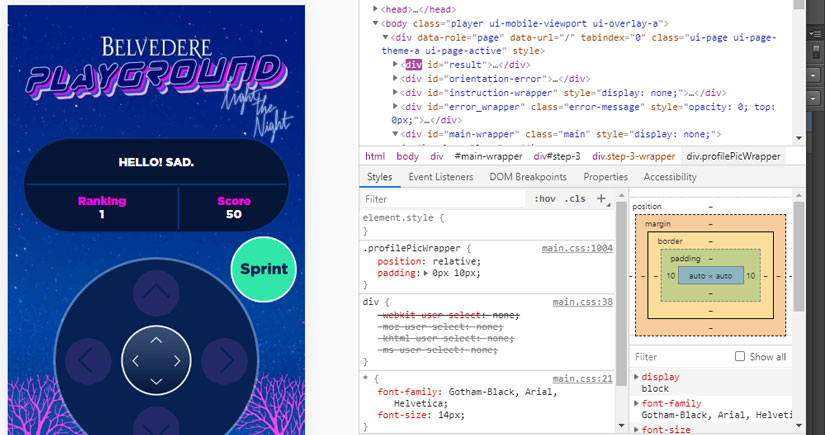Image resolution: width=825 pixels, height=435 pixels.
Task: Open the Properties tab
Action: click(606, 177)
